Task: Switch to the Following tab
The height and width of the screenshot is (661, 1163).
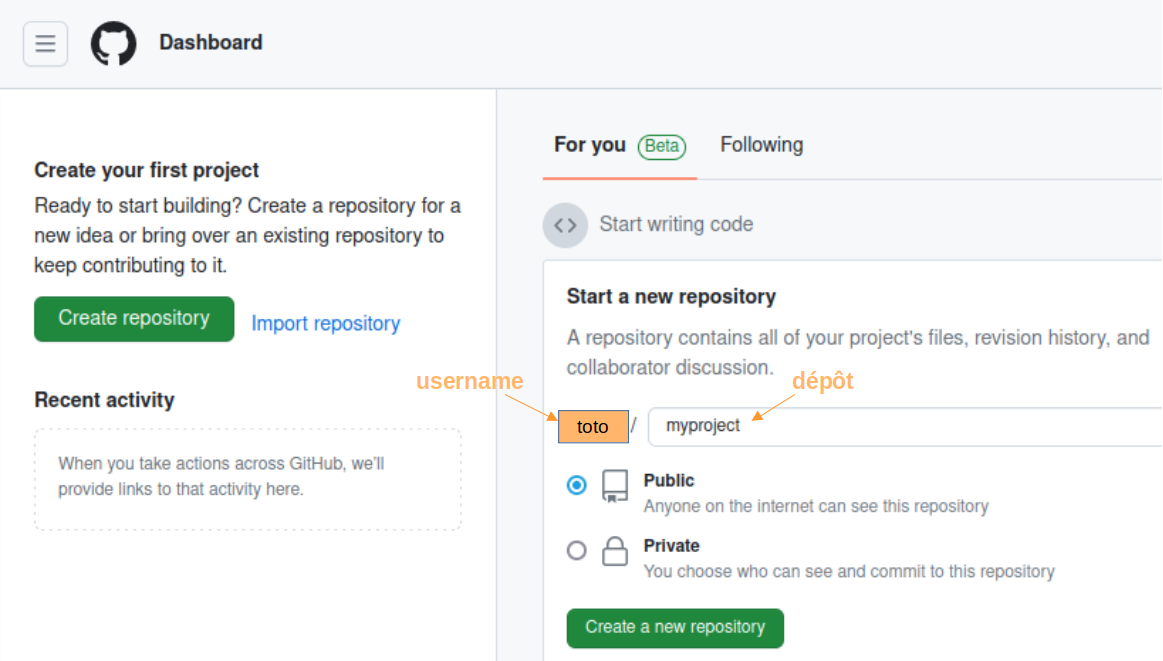Action: click(761, 144)
